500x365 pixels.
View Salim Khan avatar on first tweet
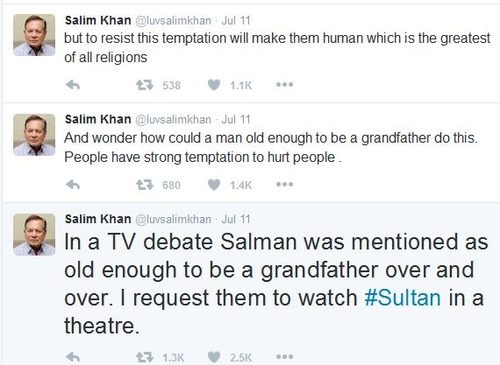pyautogui.click(x=34, y=35)
